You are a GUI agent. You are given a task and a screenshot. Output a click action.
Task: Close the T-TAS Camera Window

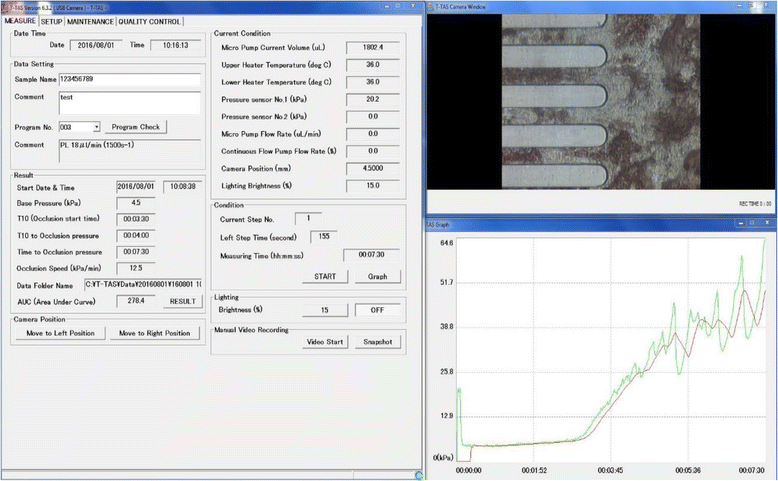[765, 6]
